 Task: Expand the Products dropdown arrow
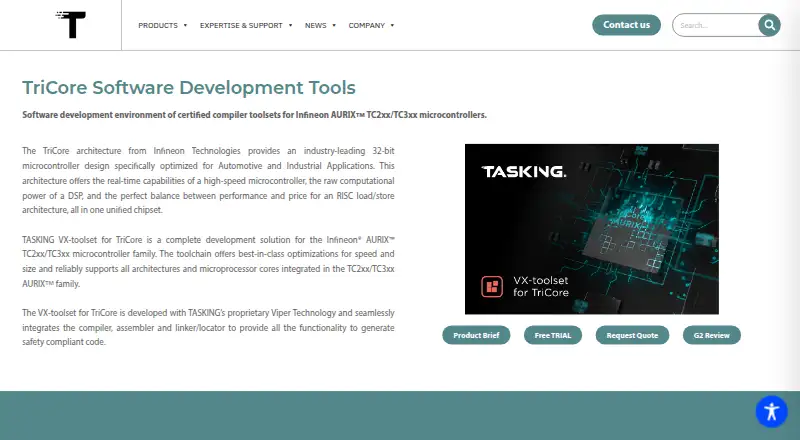[185, 26]
